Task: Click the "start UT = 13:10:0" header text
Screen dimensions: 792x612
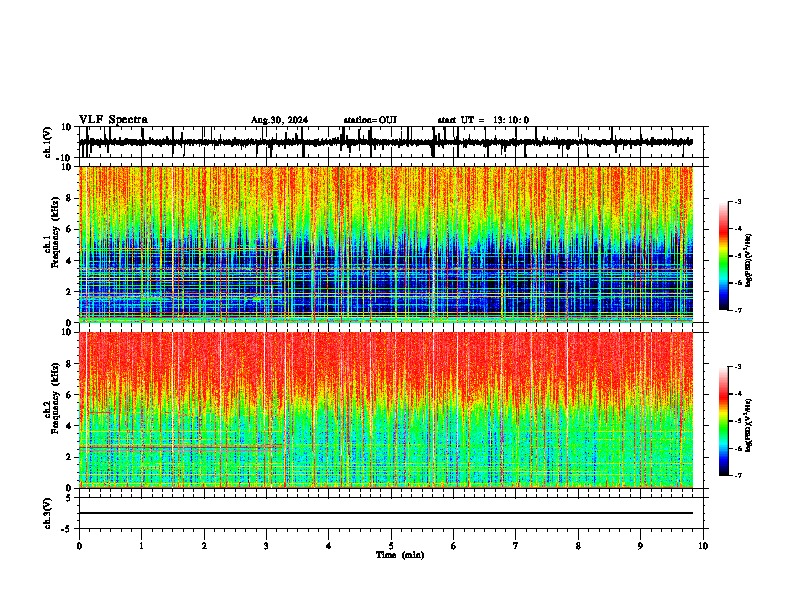Action: click(x=483, y=120)
